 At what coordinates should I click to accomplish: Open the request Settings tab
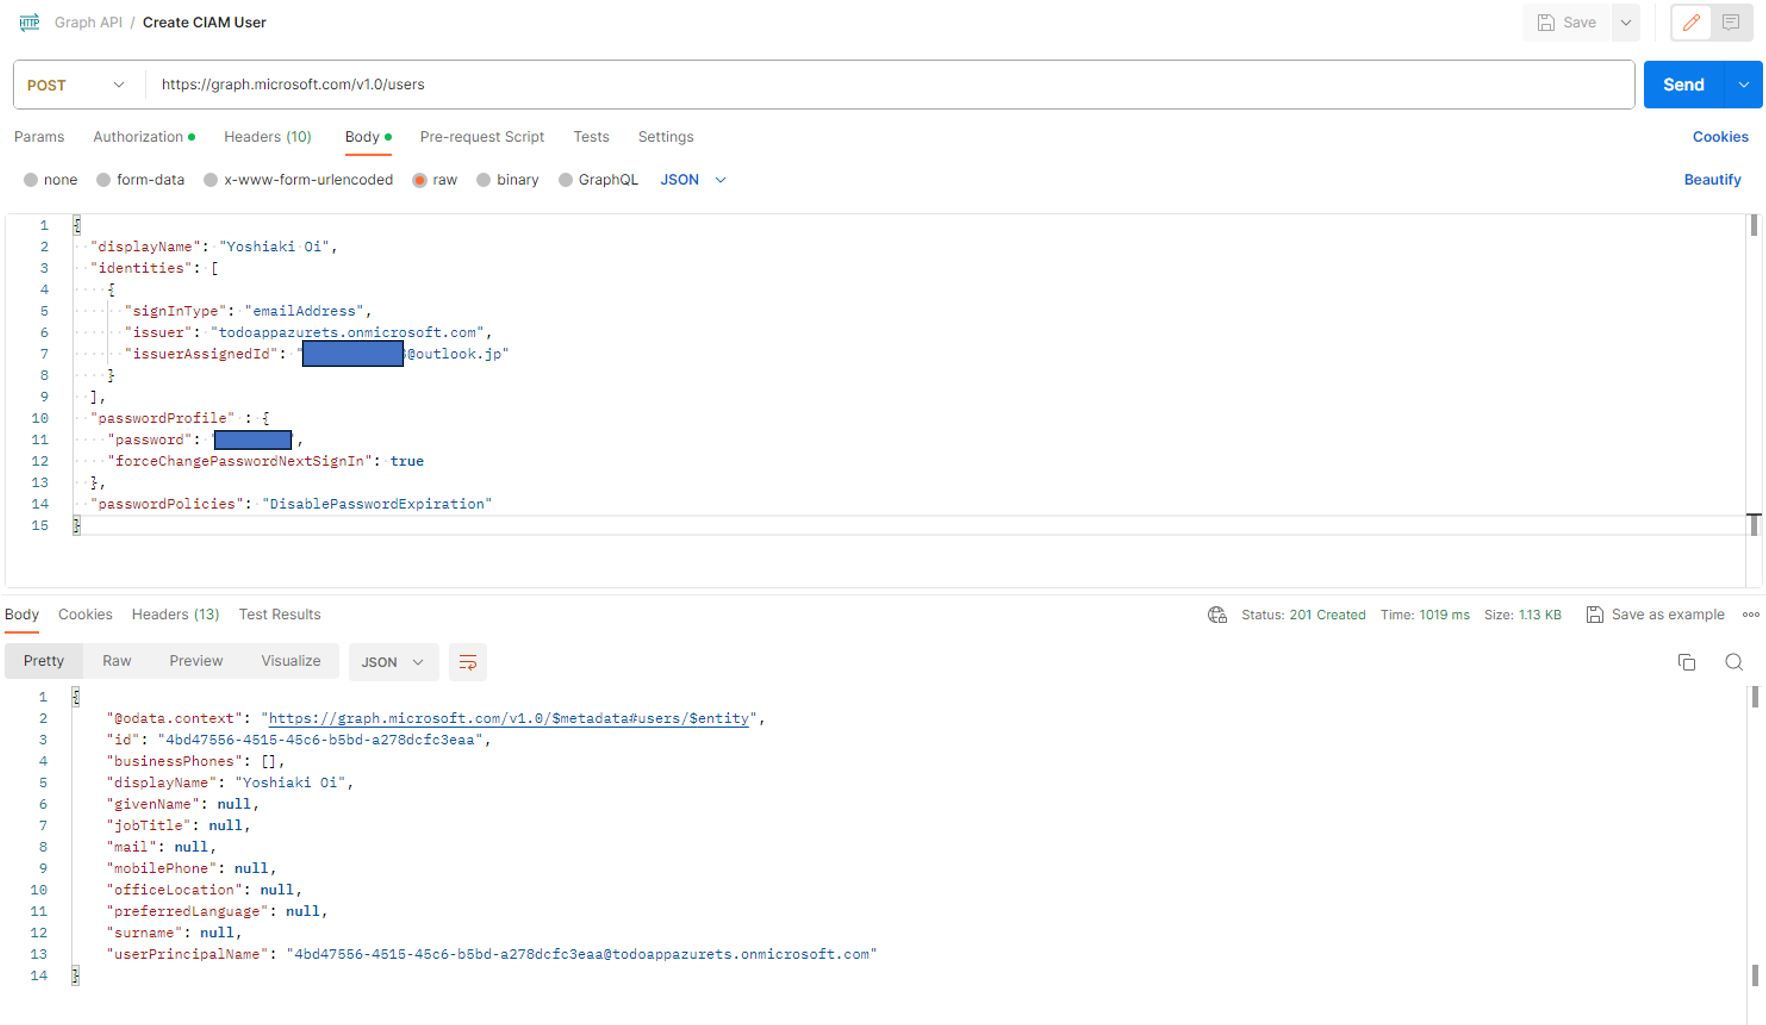pyautogui.click(x=666, y=137)
